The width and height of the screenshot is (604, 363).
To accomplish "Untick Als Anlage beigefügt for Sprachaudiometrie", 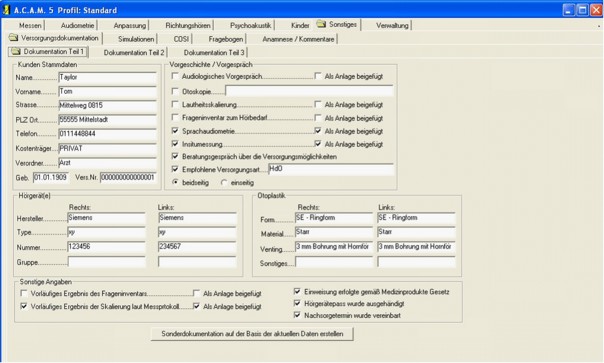I will [x=318, y=131].
